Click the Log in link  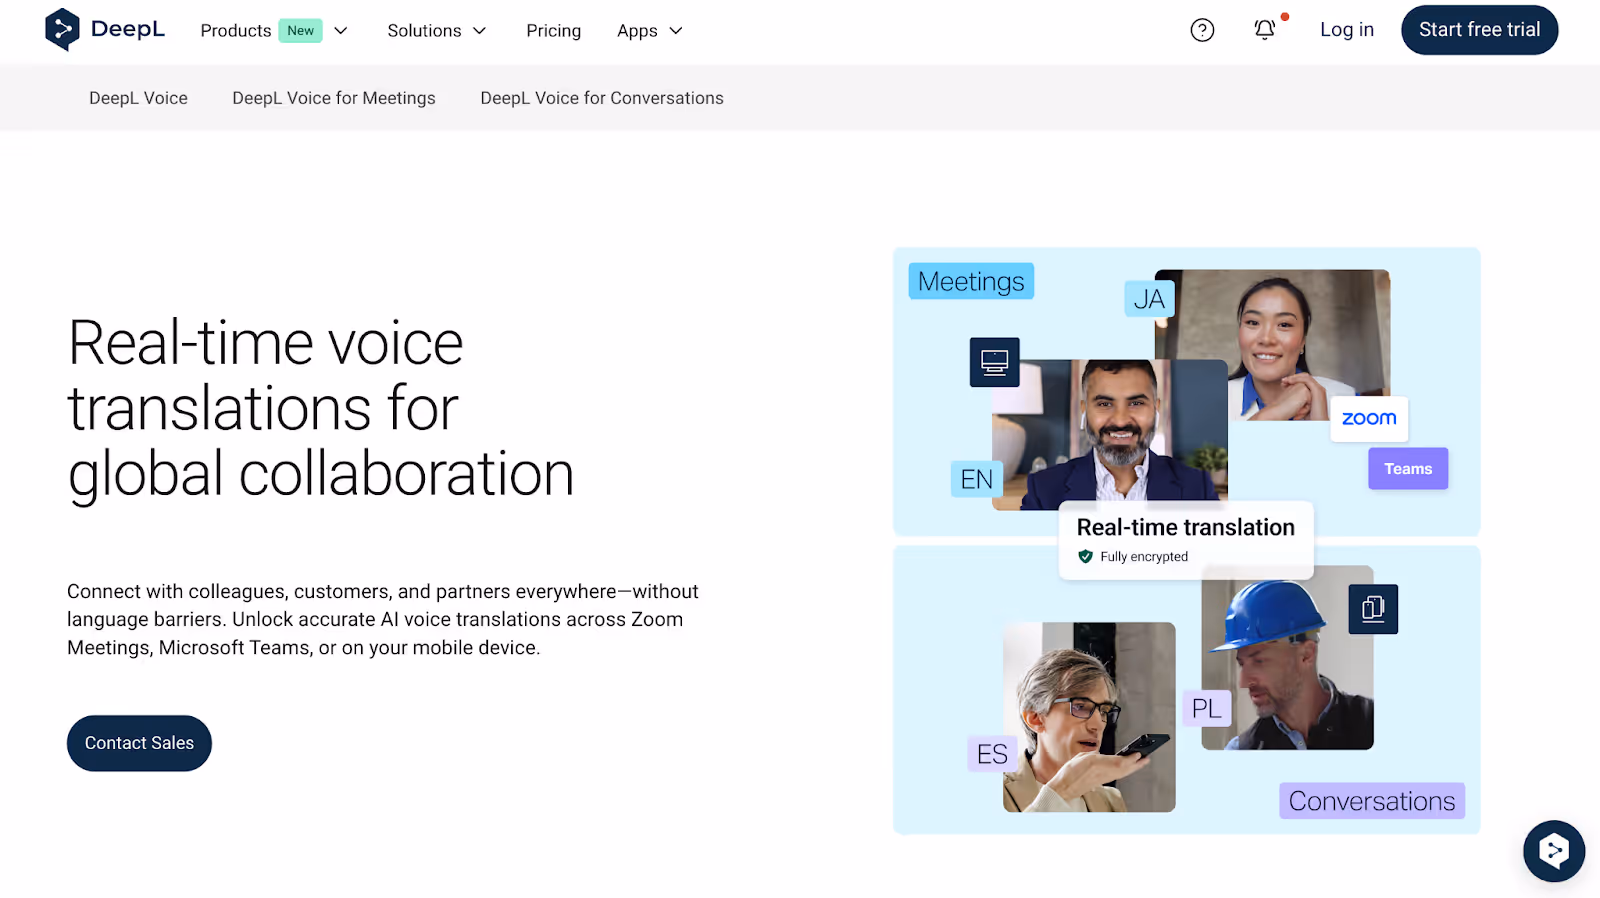[x=1346, y=30]
